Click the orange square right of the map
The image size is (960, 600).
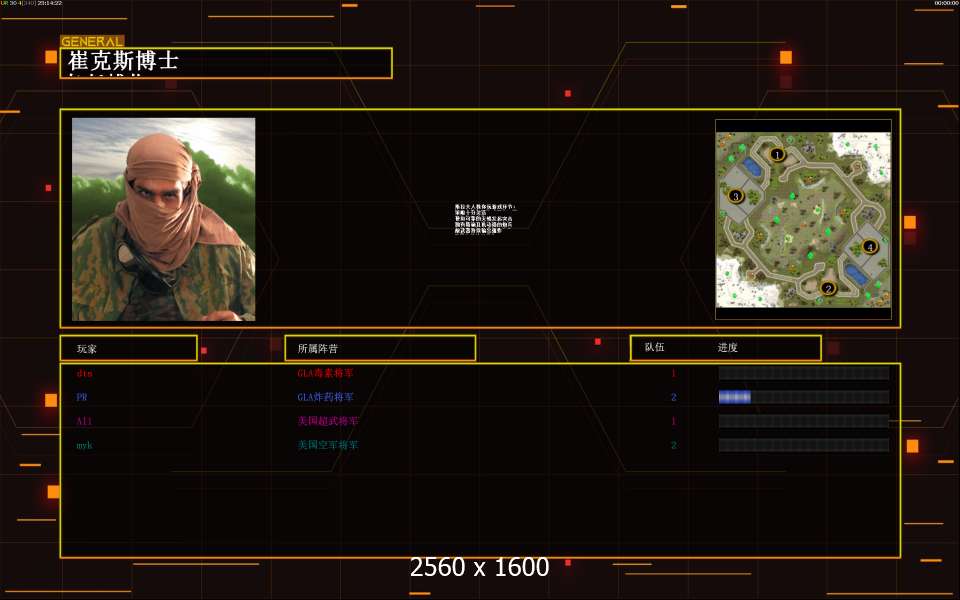[910, 222]
